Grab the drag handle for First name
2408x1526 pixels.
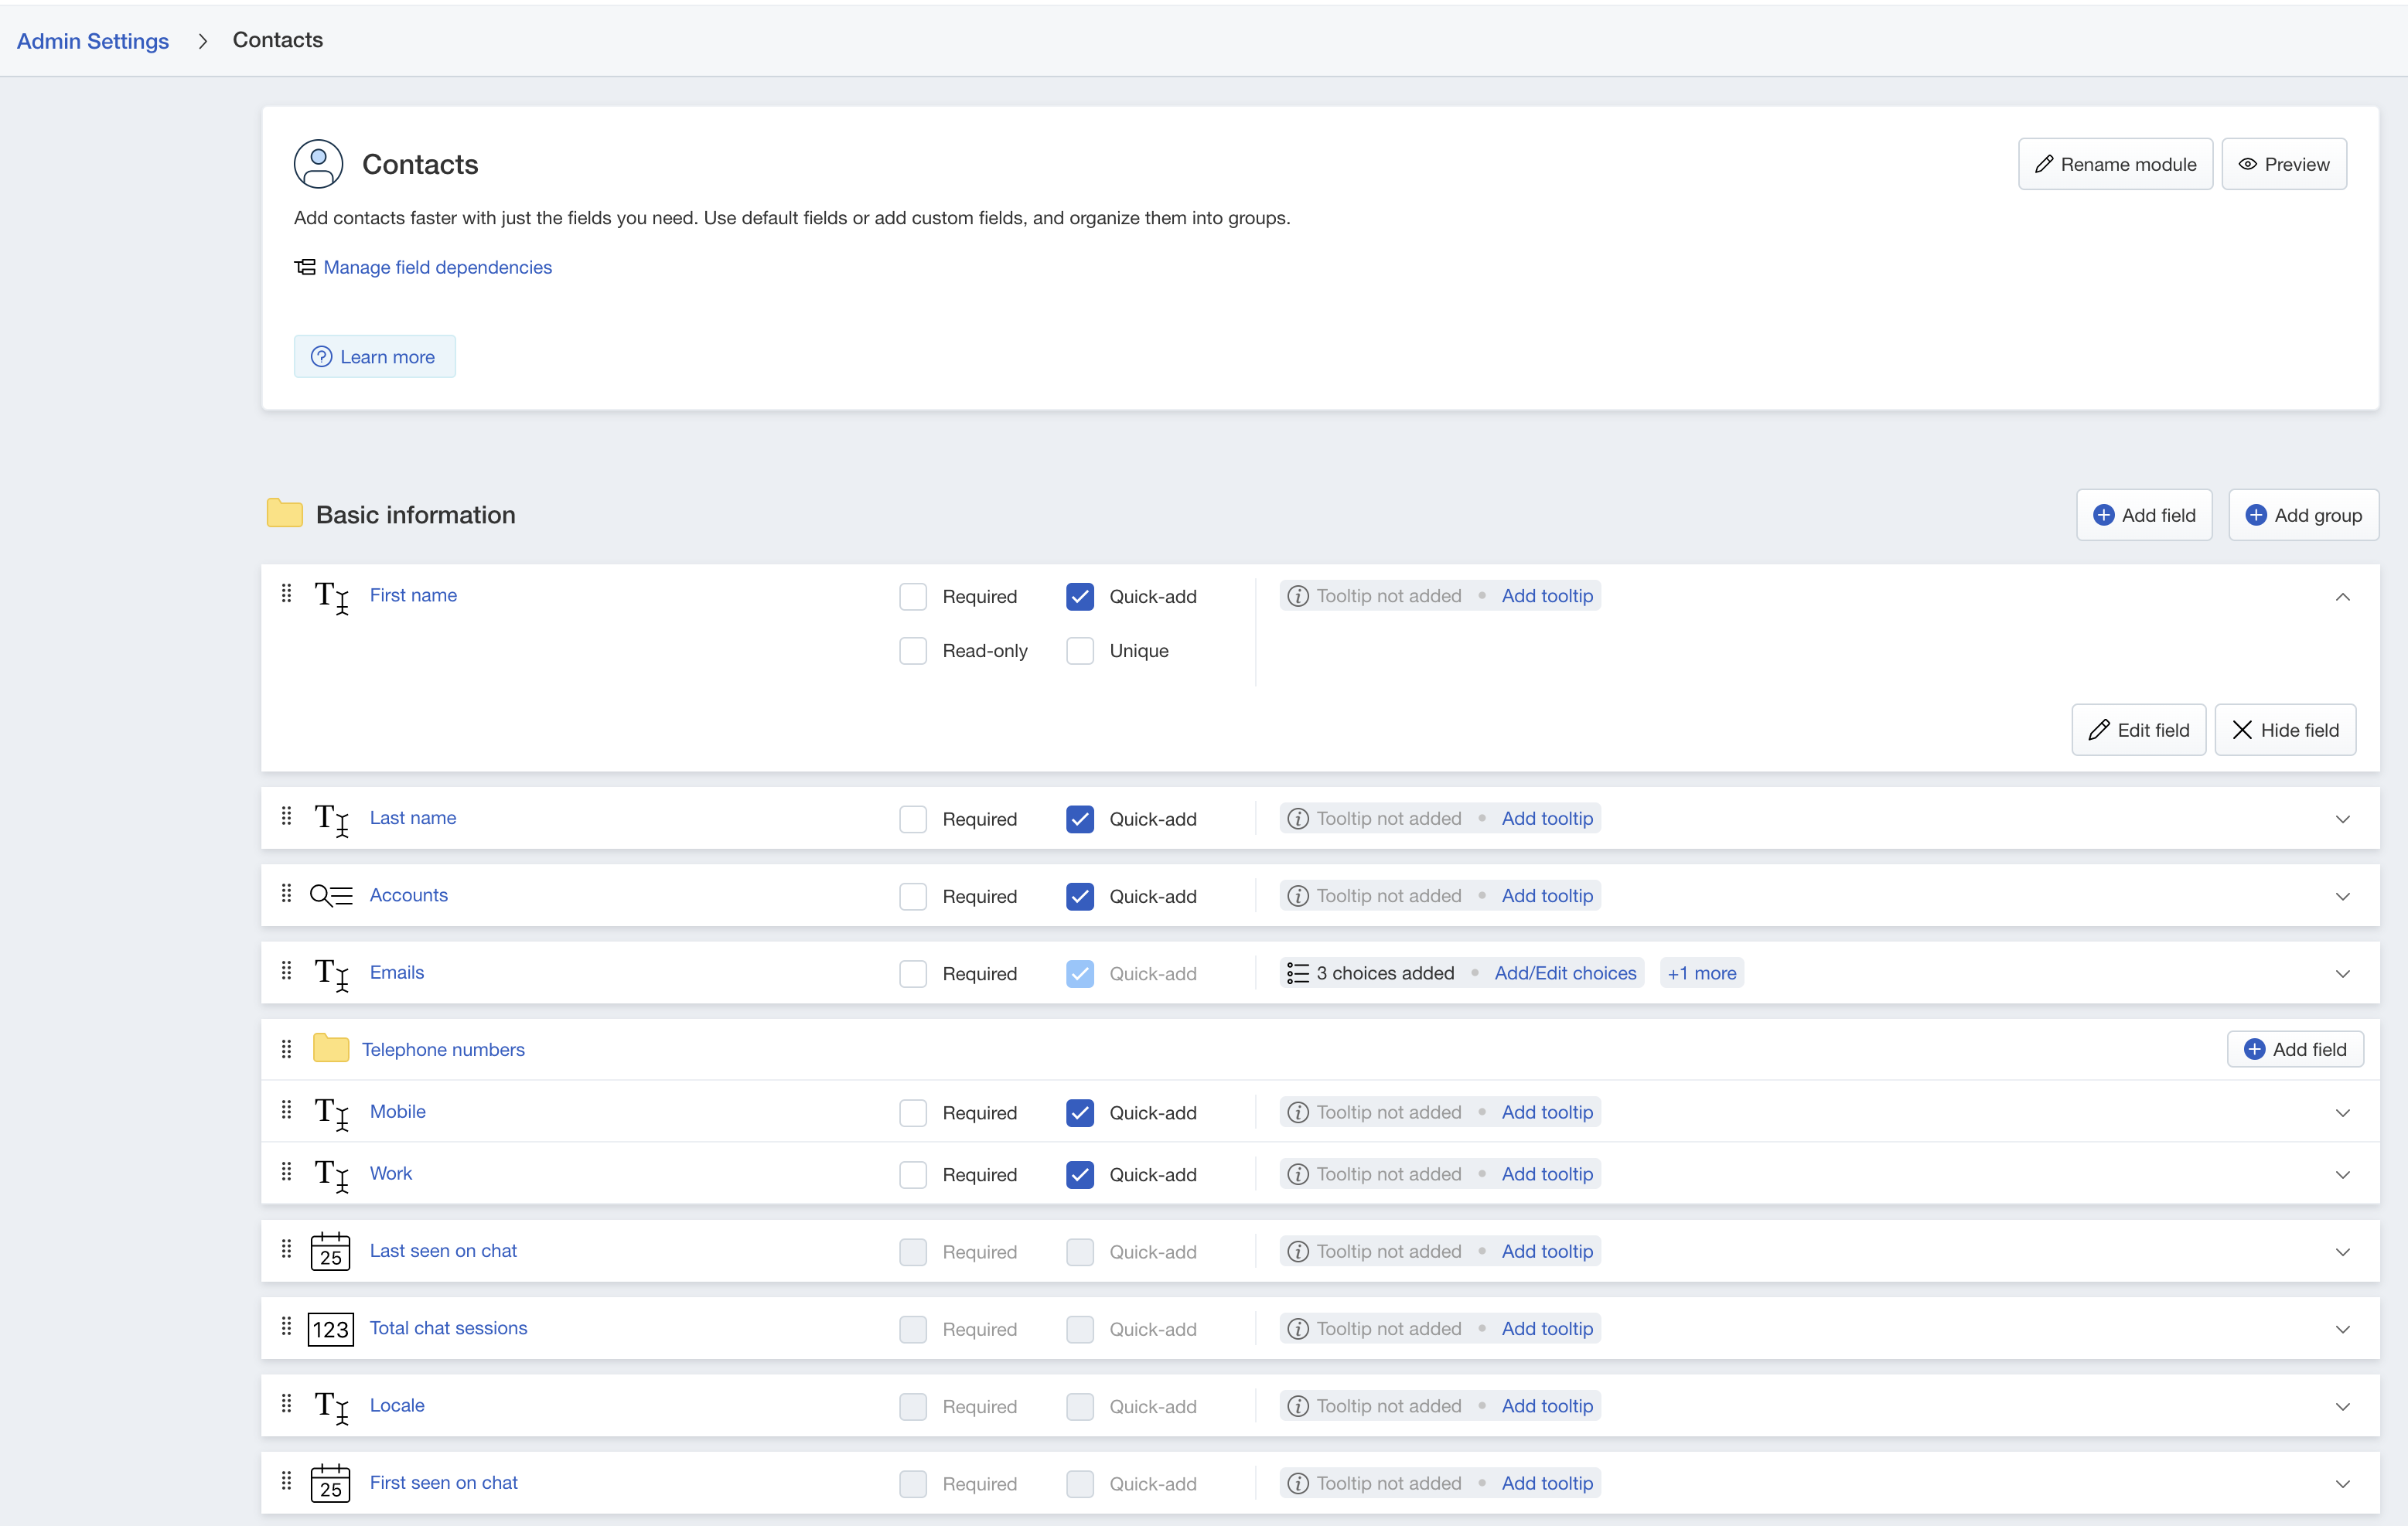[x=286, y=594]
